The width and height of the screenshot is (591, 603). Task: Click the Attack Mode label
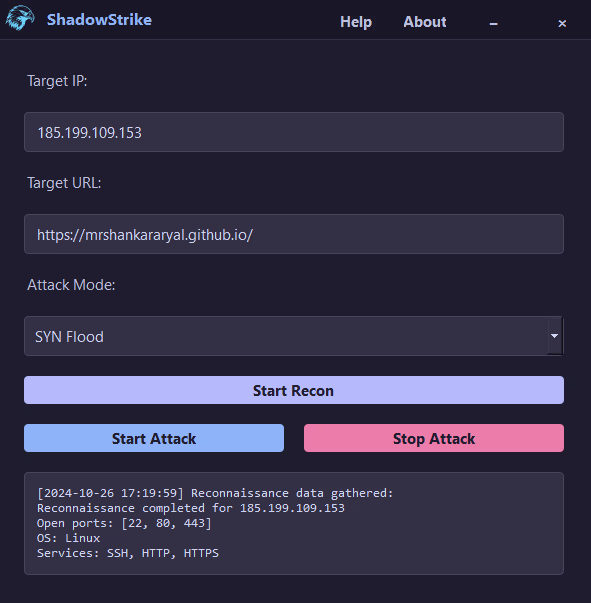[71, 285]
